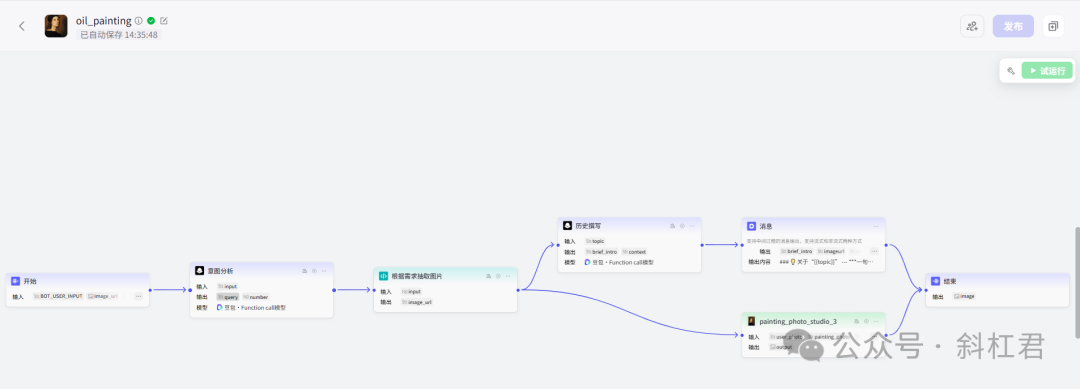Expand more outputs in 消息 node
Screen dimensions: 1080x389
coord(874,251)
